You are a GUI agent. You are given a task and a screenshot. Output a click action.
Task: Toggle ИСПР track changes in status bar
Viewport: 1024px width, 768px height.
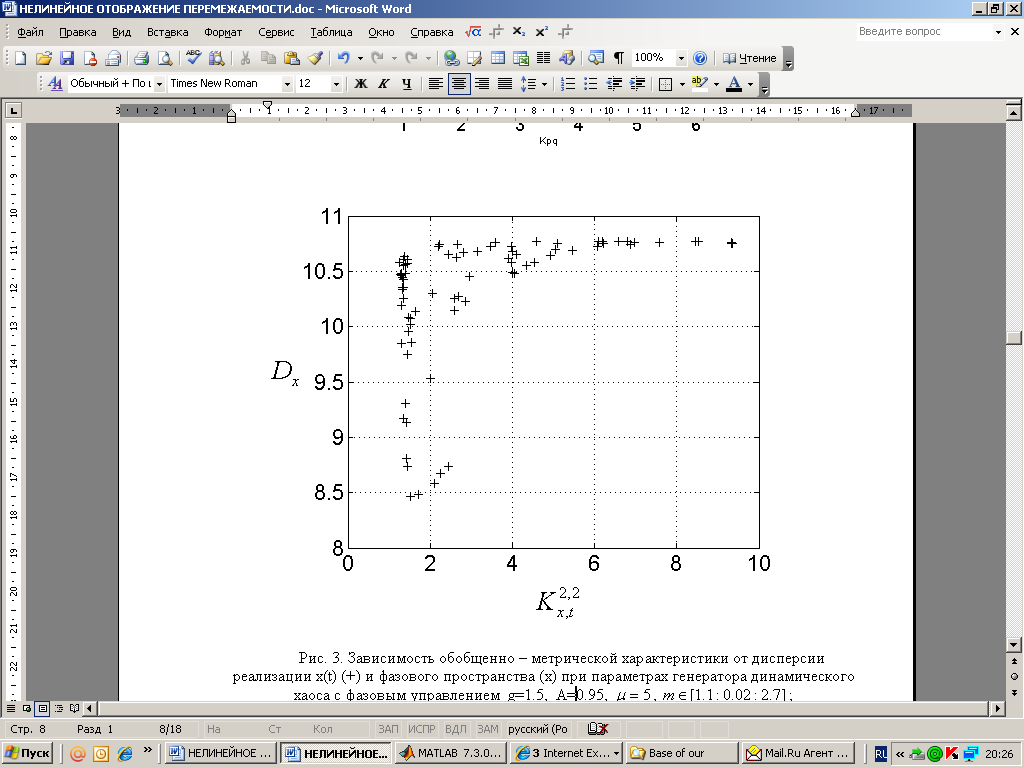(421, 729)
